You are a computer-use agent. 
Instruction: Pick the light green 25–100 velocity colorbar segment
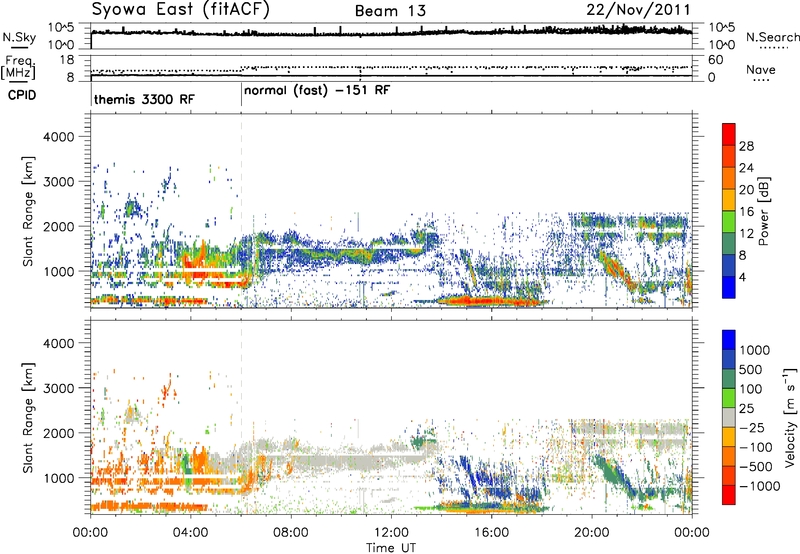[729, 398]
